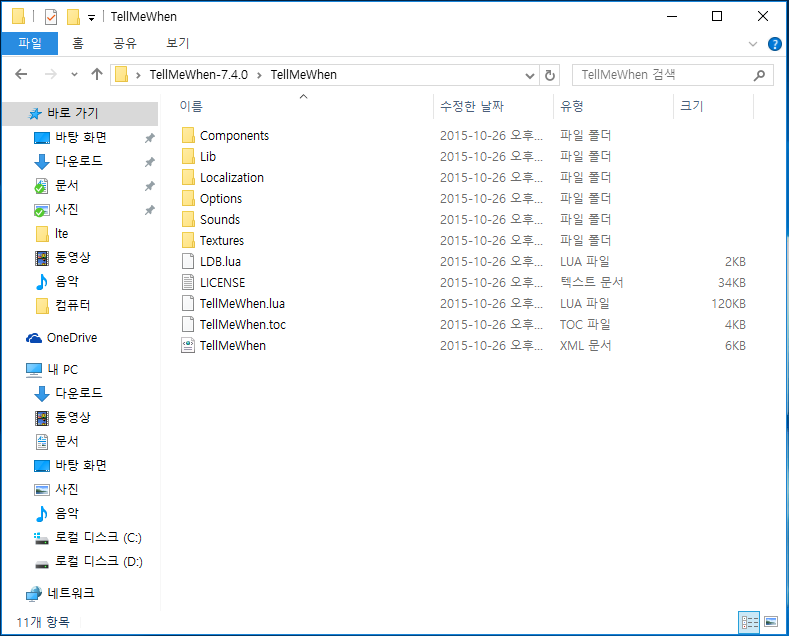Viewport: 789px width, 636px height.
Task: Open pinned 다운로드 under quick access
Action: click(x=78, y=161)
